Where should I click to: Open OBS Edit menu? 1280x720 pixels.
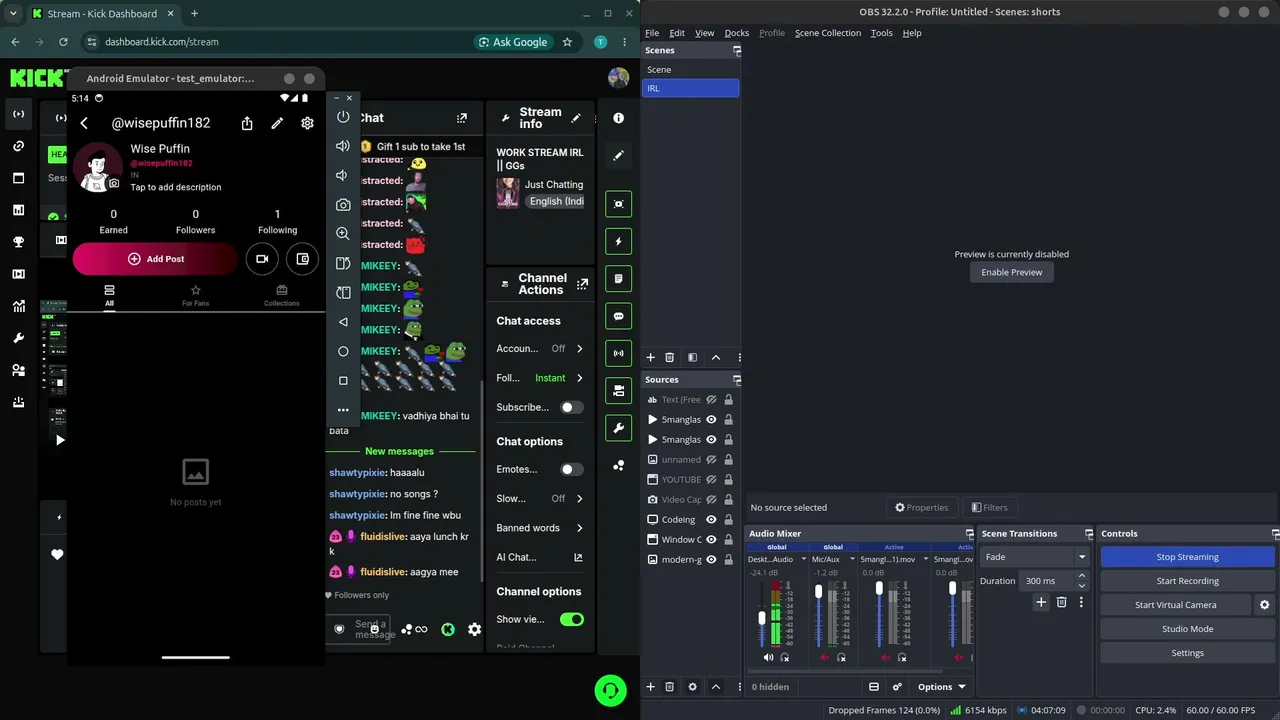677,33
